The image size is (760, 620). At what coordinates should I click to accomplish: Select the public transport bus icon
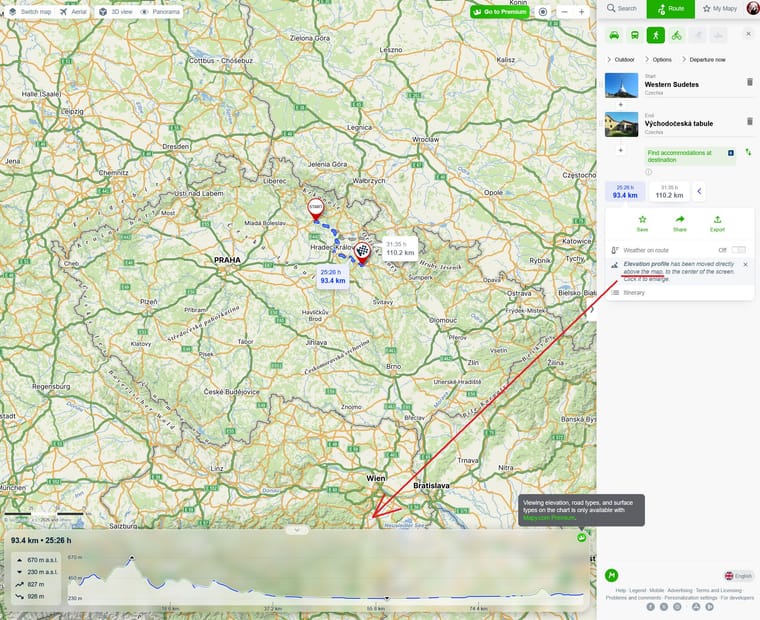tap(635, 35)
